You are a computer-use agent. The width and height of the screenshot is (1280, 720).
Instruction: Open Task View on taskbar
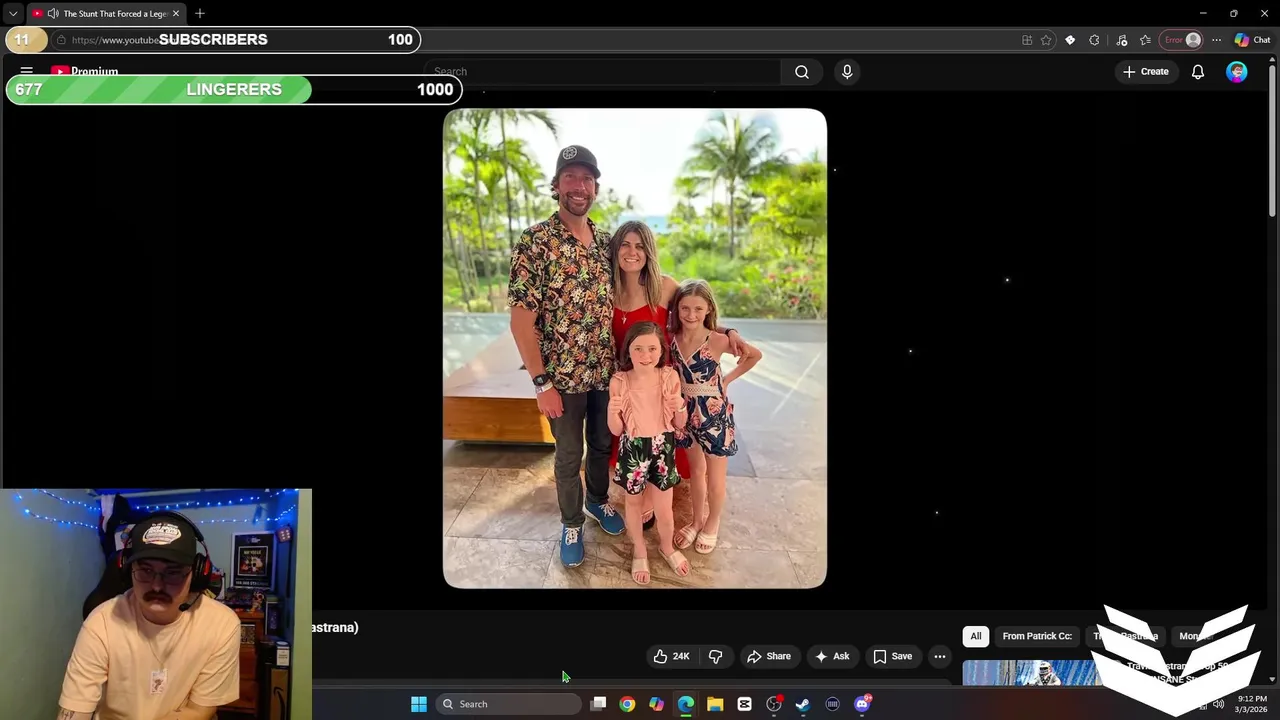[x=598, y=704]
